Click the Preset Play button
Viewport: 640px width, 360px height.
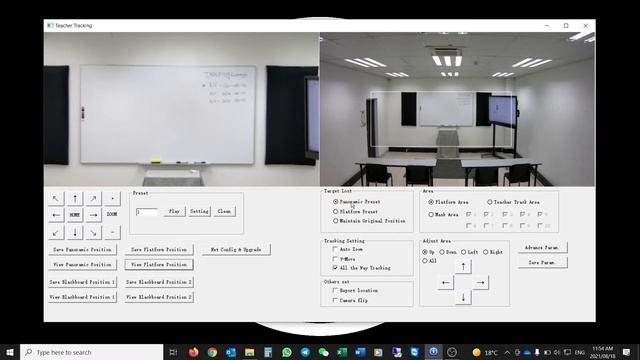(174, 211)
